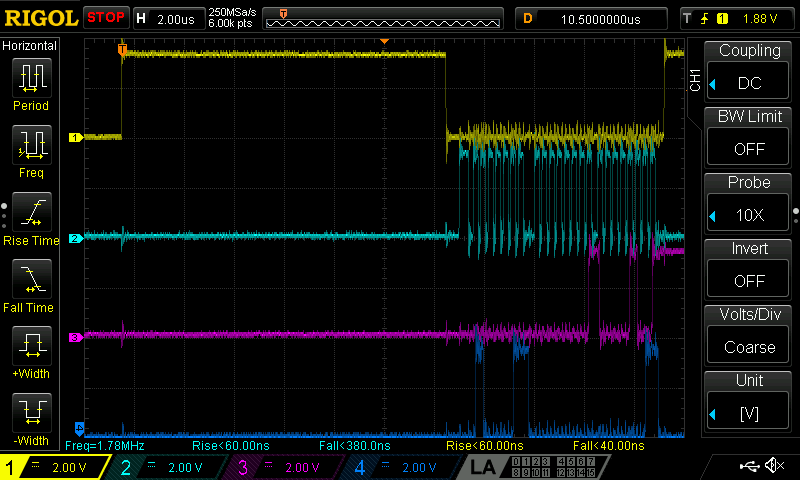
Task: Click the USB connection status icon
Action: 748,465
